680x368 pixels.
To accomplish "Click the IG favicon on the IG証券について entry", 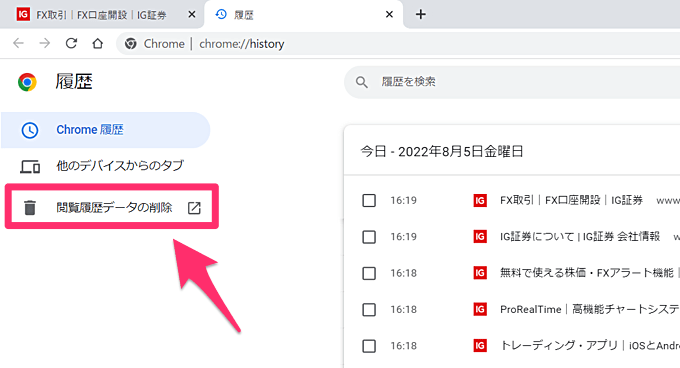I will point(480,237).
